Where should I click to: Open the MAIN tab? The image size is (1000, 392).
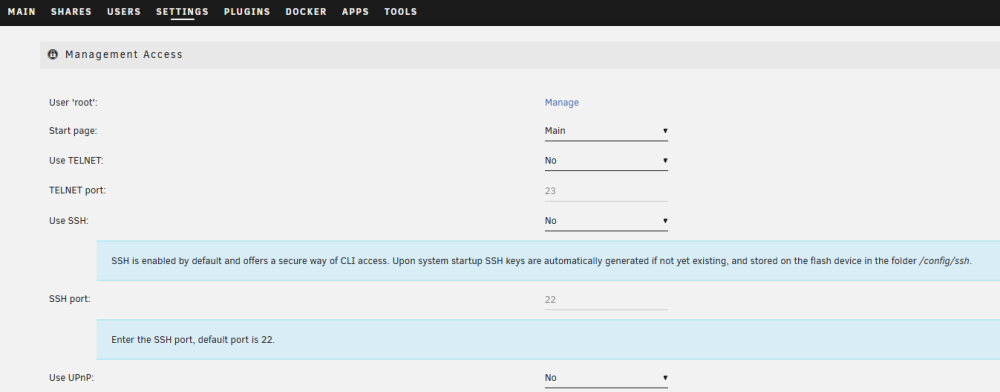click(x=22, y=12)
